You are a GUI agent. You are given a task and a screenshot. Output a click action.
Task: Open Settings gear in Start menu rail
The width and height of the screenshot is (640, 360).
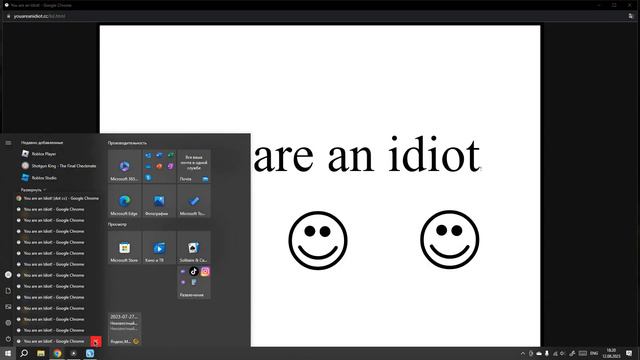pyautogui.click(x=8, y=322)
